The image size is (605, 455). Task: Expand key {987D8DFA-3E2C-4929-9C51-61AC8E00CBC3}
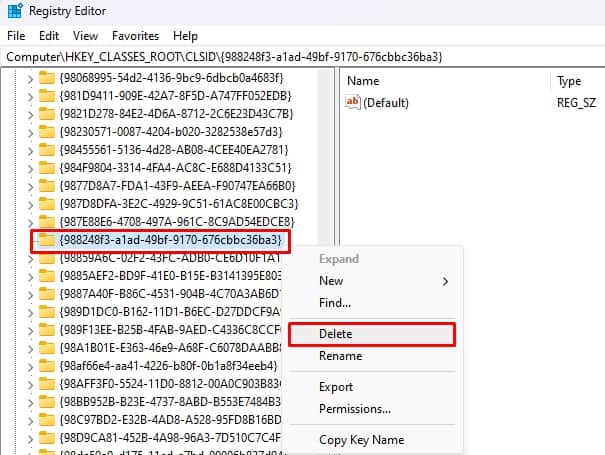30,205
